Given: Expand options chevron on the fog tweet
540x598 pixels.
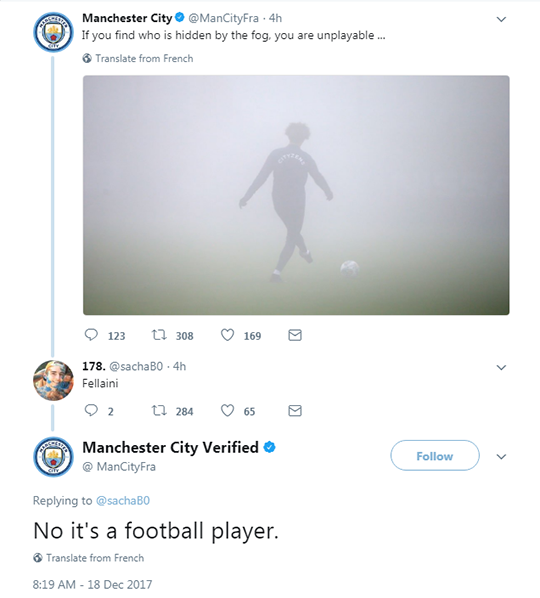Looking at the screenshot, I should coord(501,19).
